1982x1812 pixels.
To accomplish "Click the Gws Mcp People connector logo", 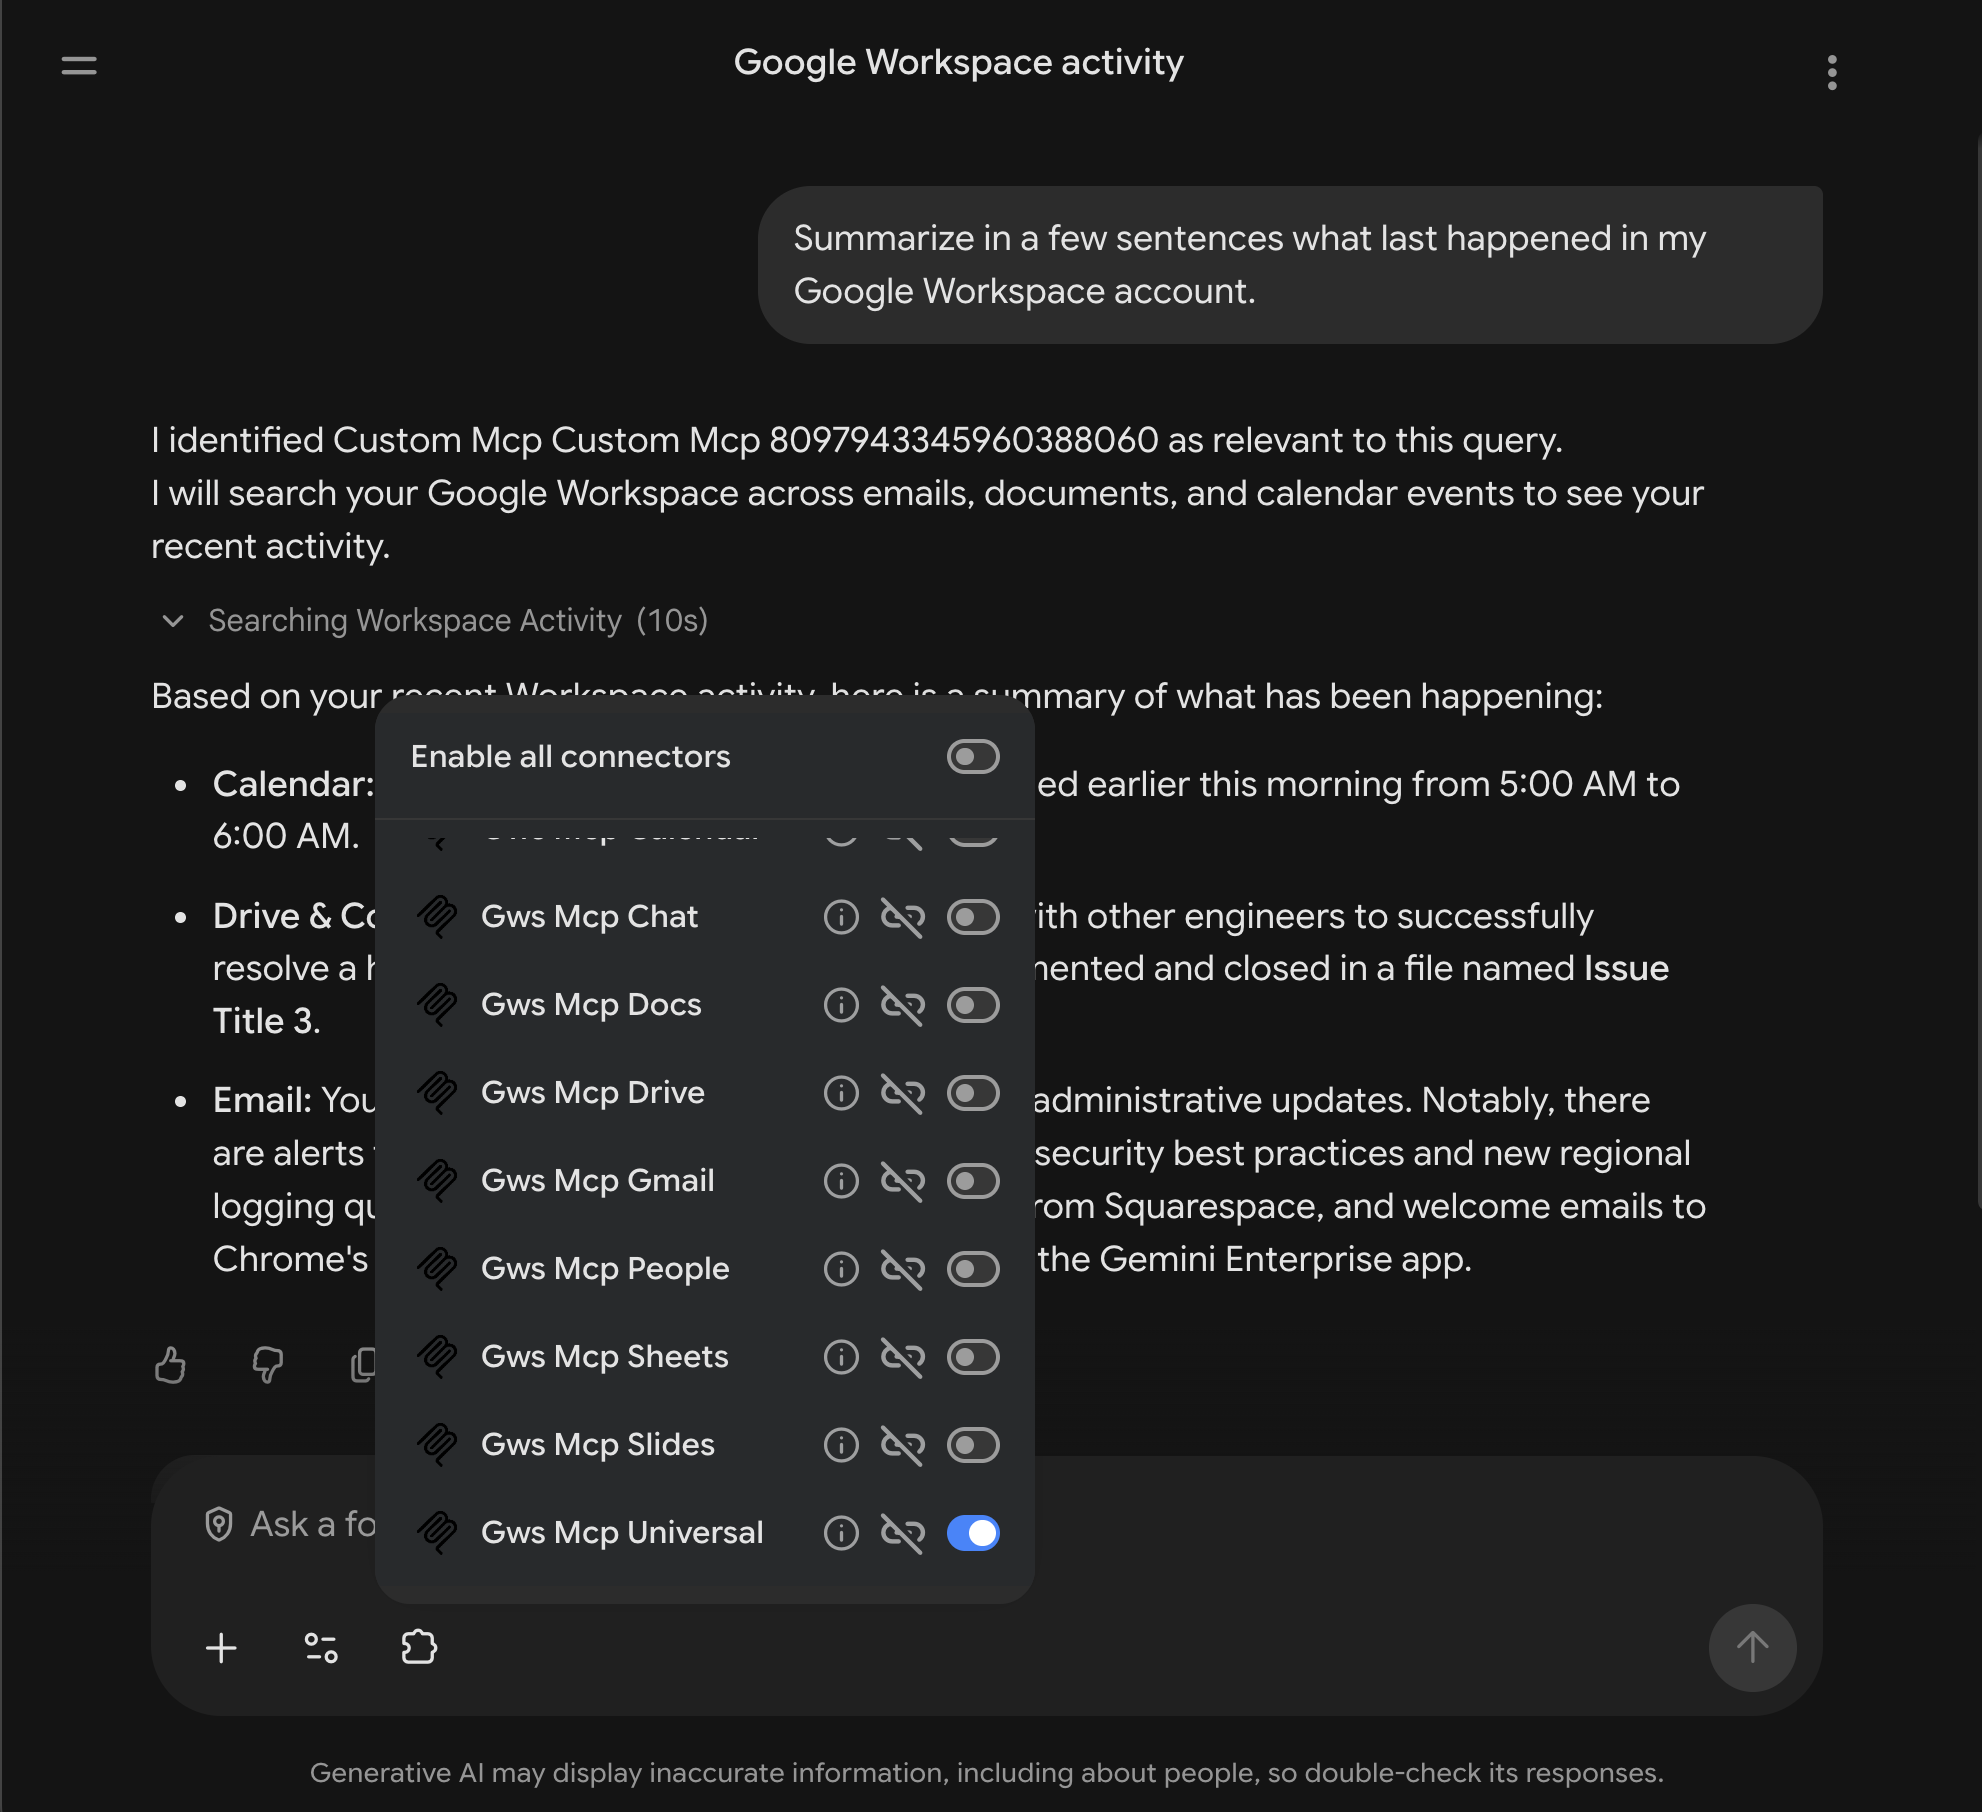I will coord(437,1269).
